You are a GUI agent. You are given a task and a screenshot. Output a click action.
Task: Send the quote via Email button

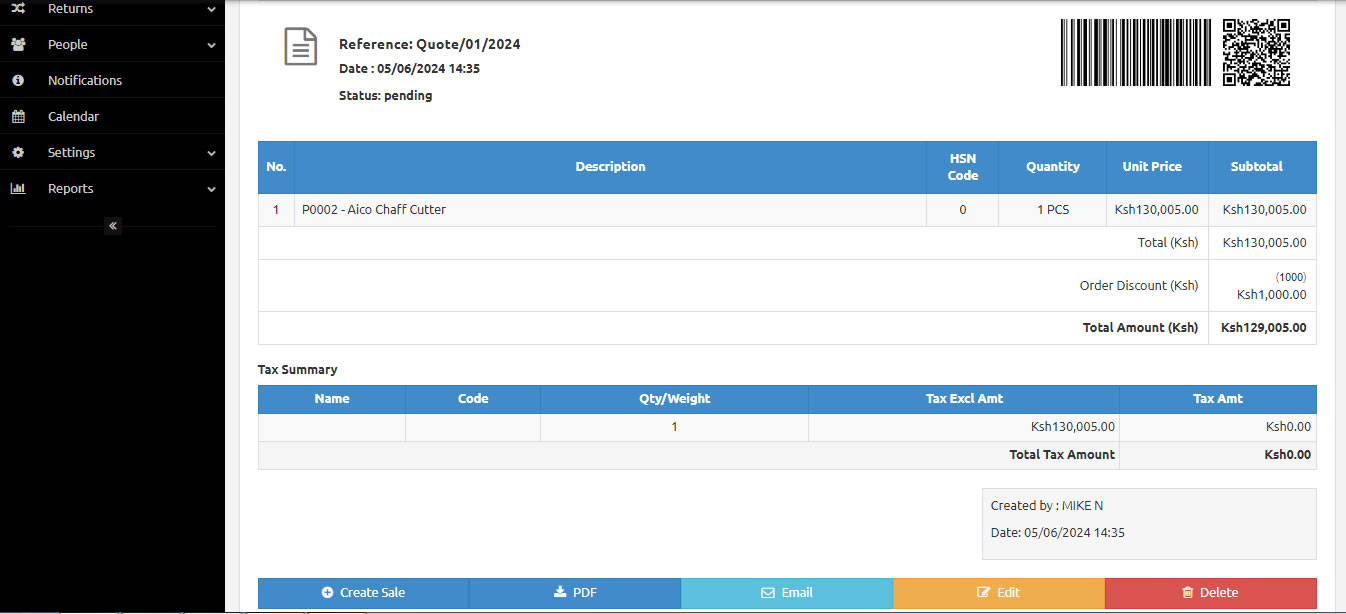pos(787,593)
